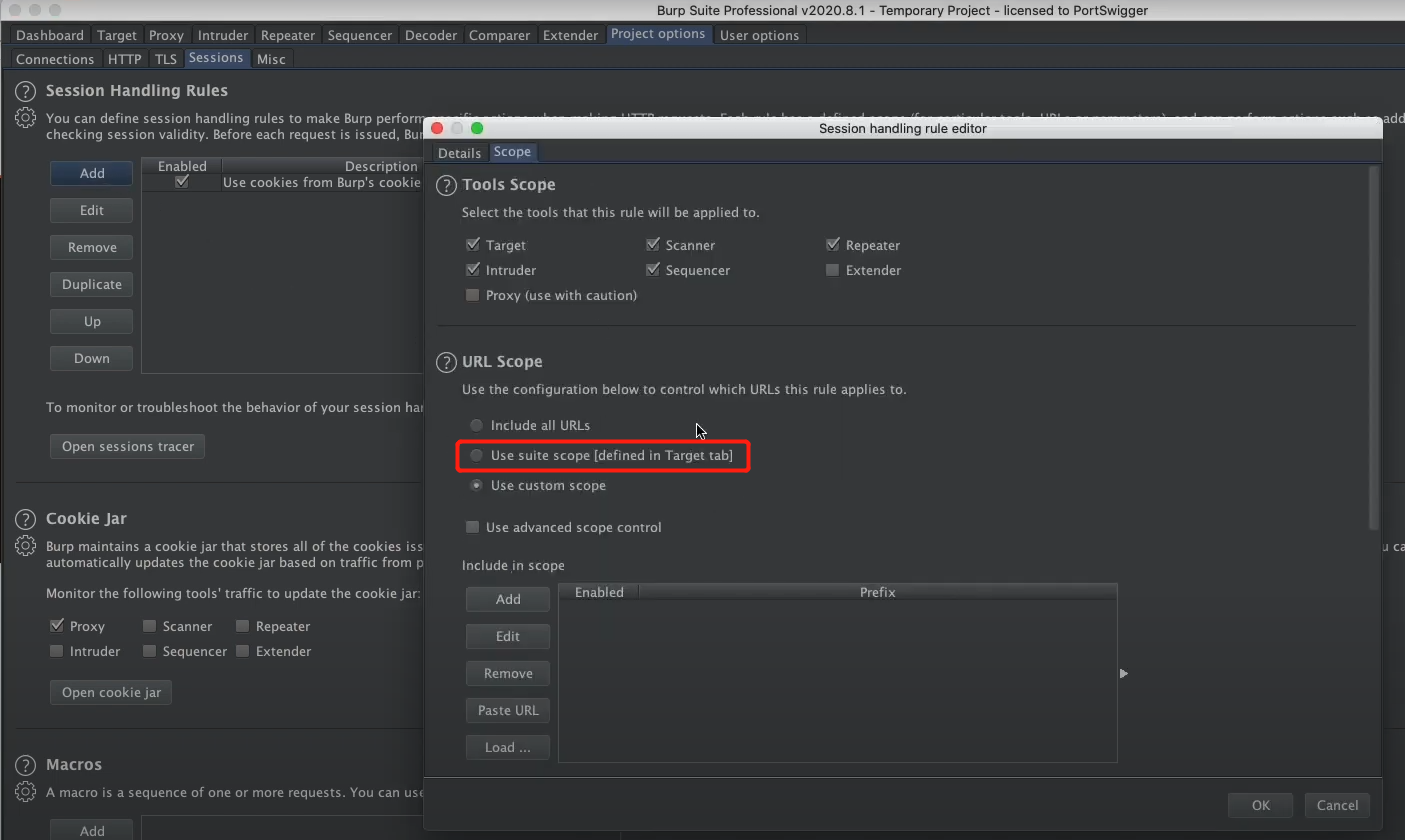Switch to the Dashboard tab
Viewport: 1405px width, 840px height.
click(50, 35)
